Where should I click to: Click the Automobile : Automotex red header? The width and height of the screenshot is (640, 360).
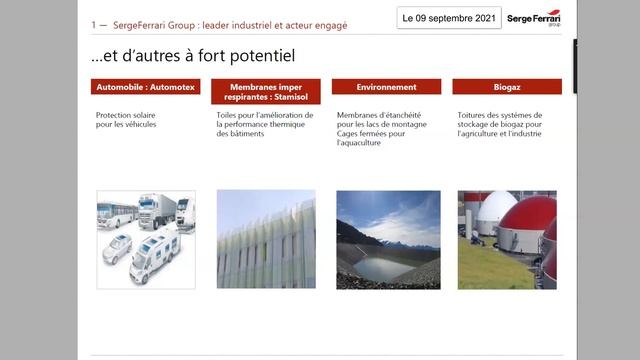(146, 87)
